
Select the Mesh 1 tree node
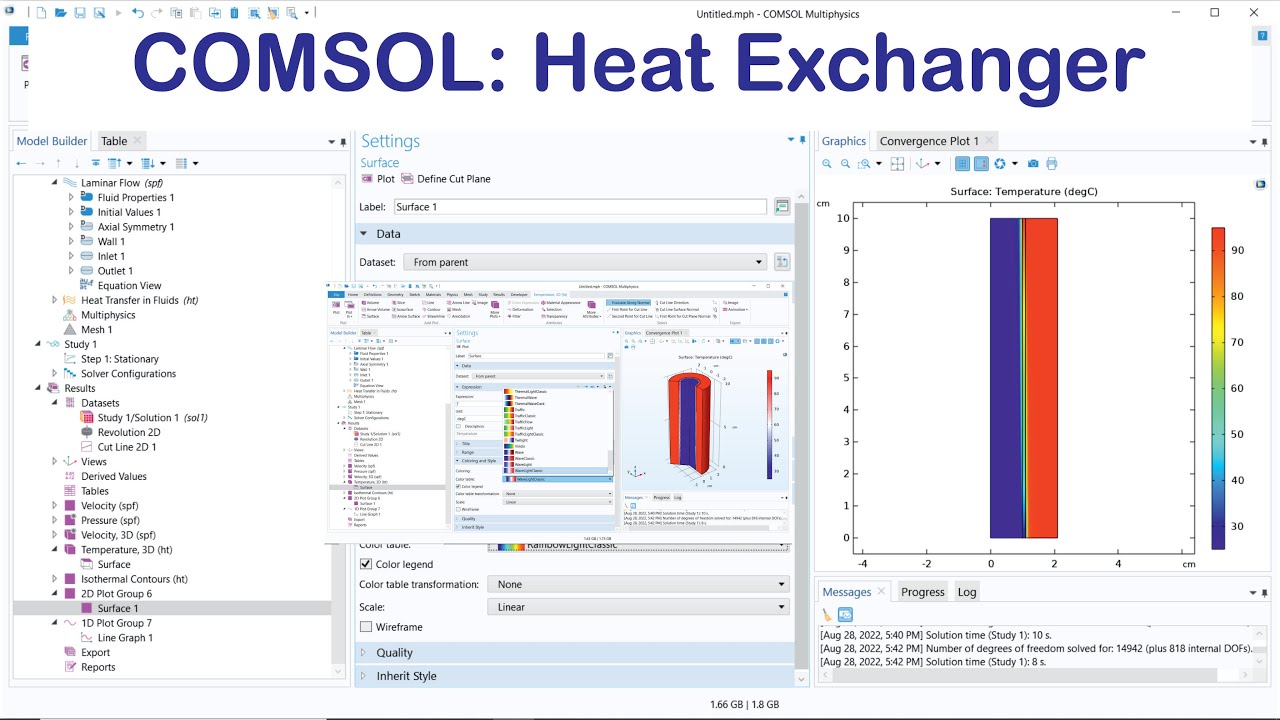click(x=97, y=330)
